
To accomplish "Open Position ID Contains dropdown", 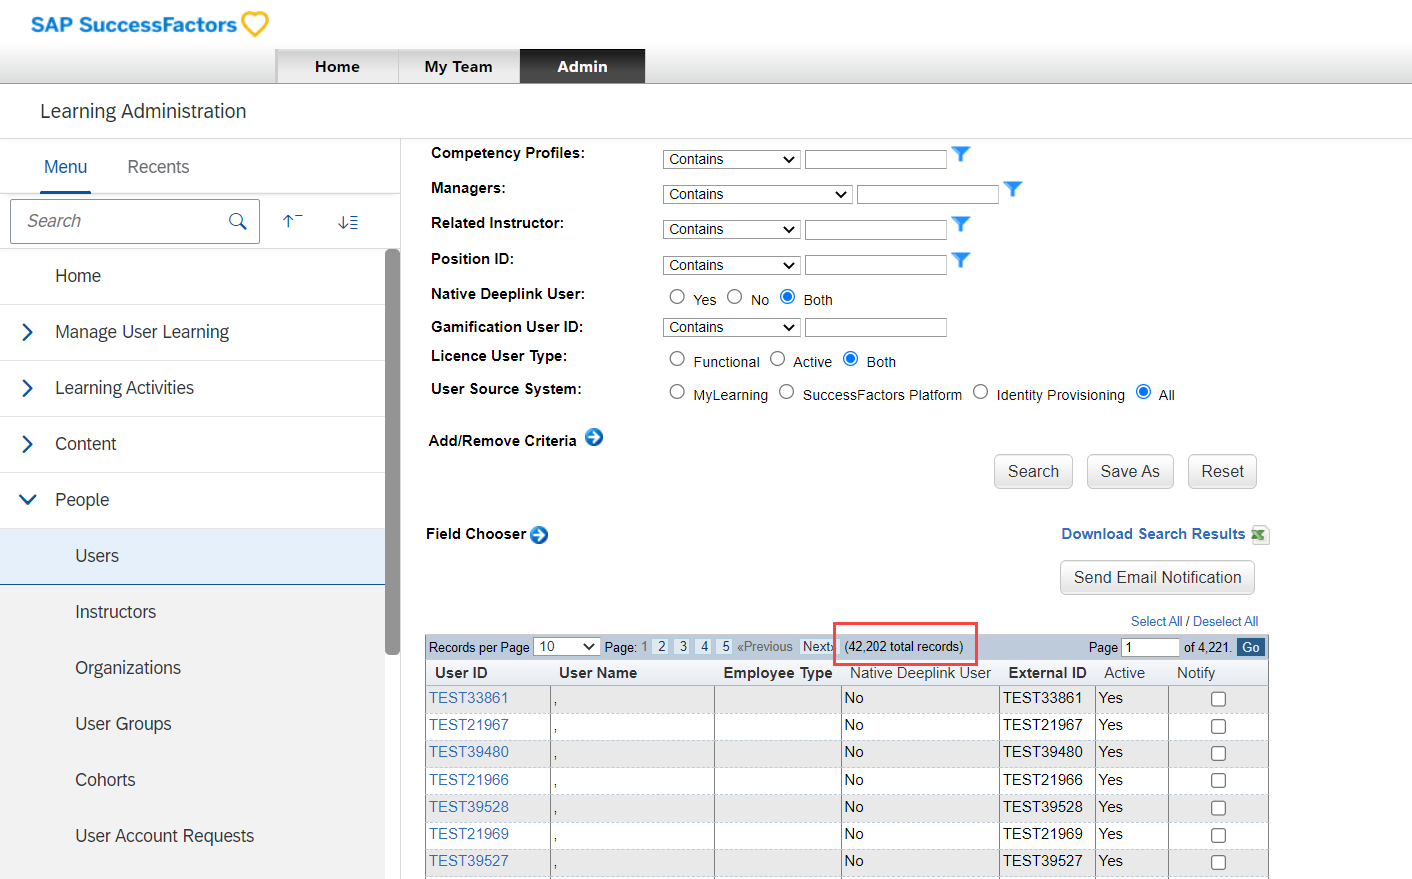I will point(731,265).
